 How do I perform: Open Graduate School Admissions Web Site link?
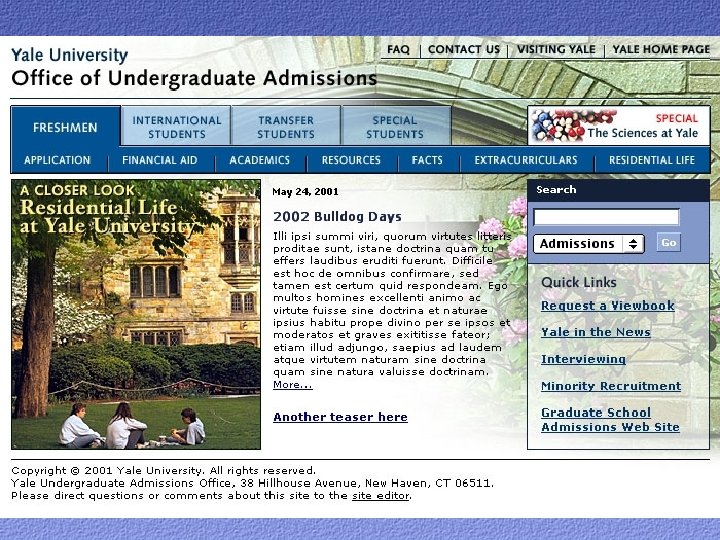(x=610, y=420)
